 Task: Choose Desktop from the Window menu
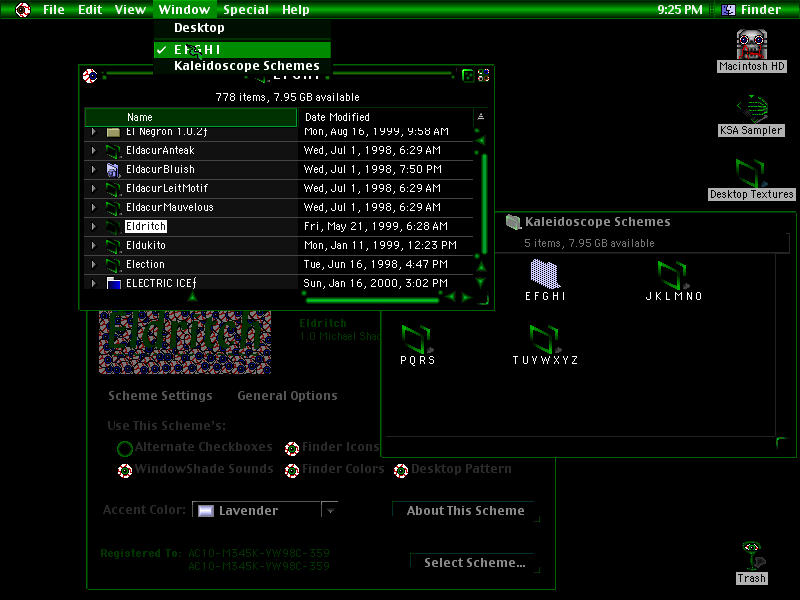coord(242,28)
